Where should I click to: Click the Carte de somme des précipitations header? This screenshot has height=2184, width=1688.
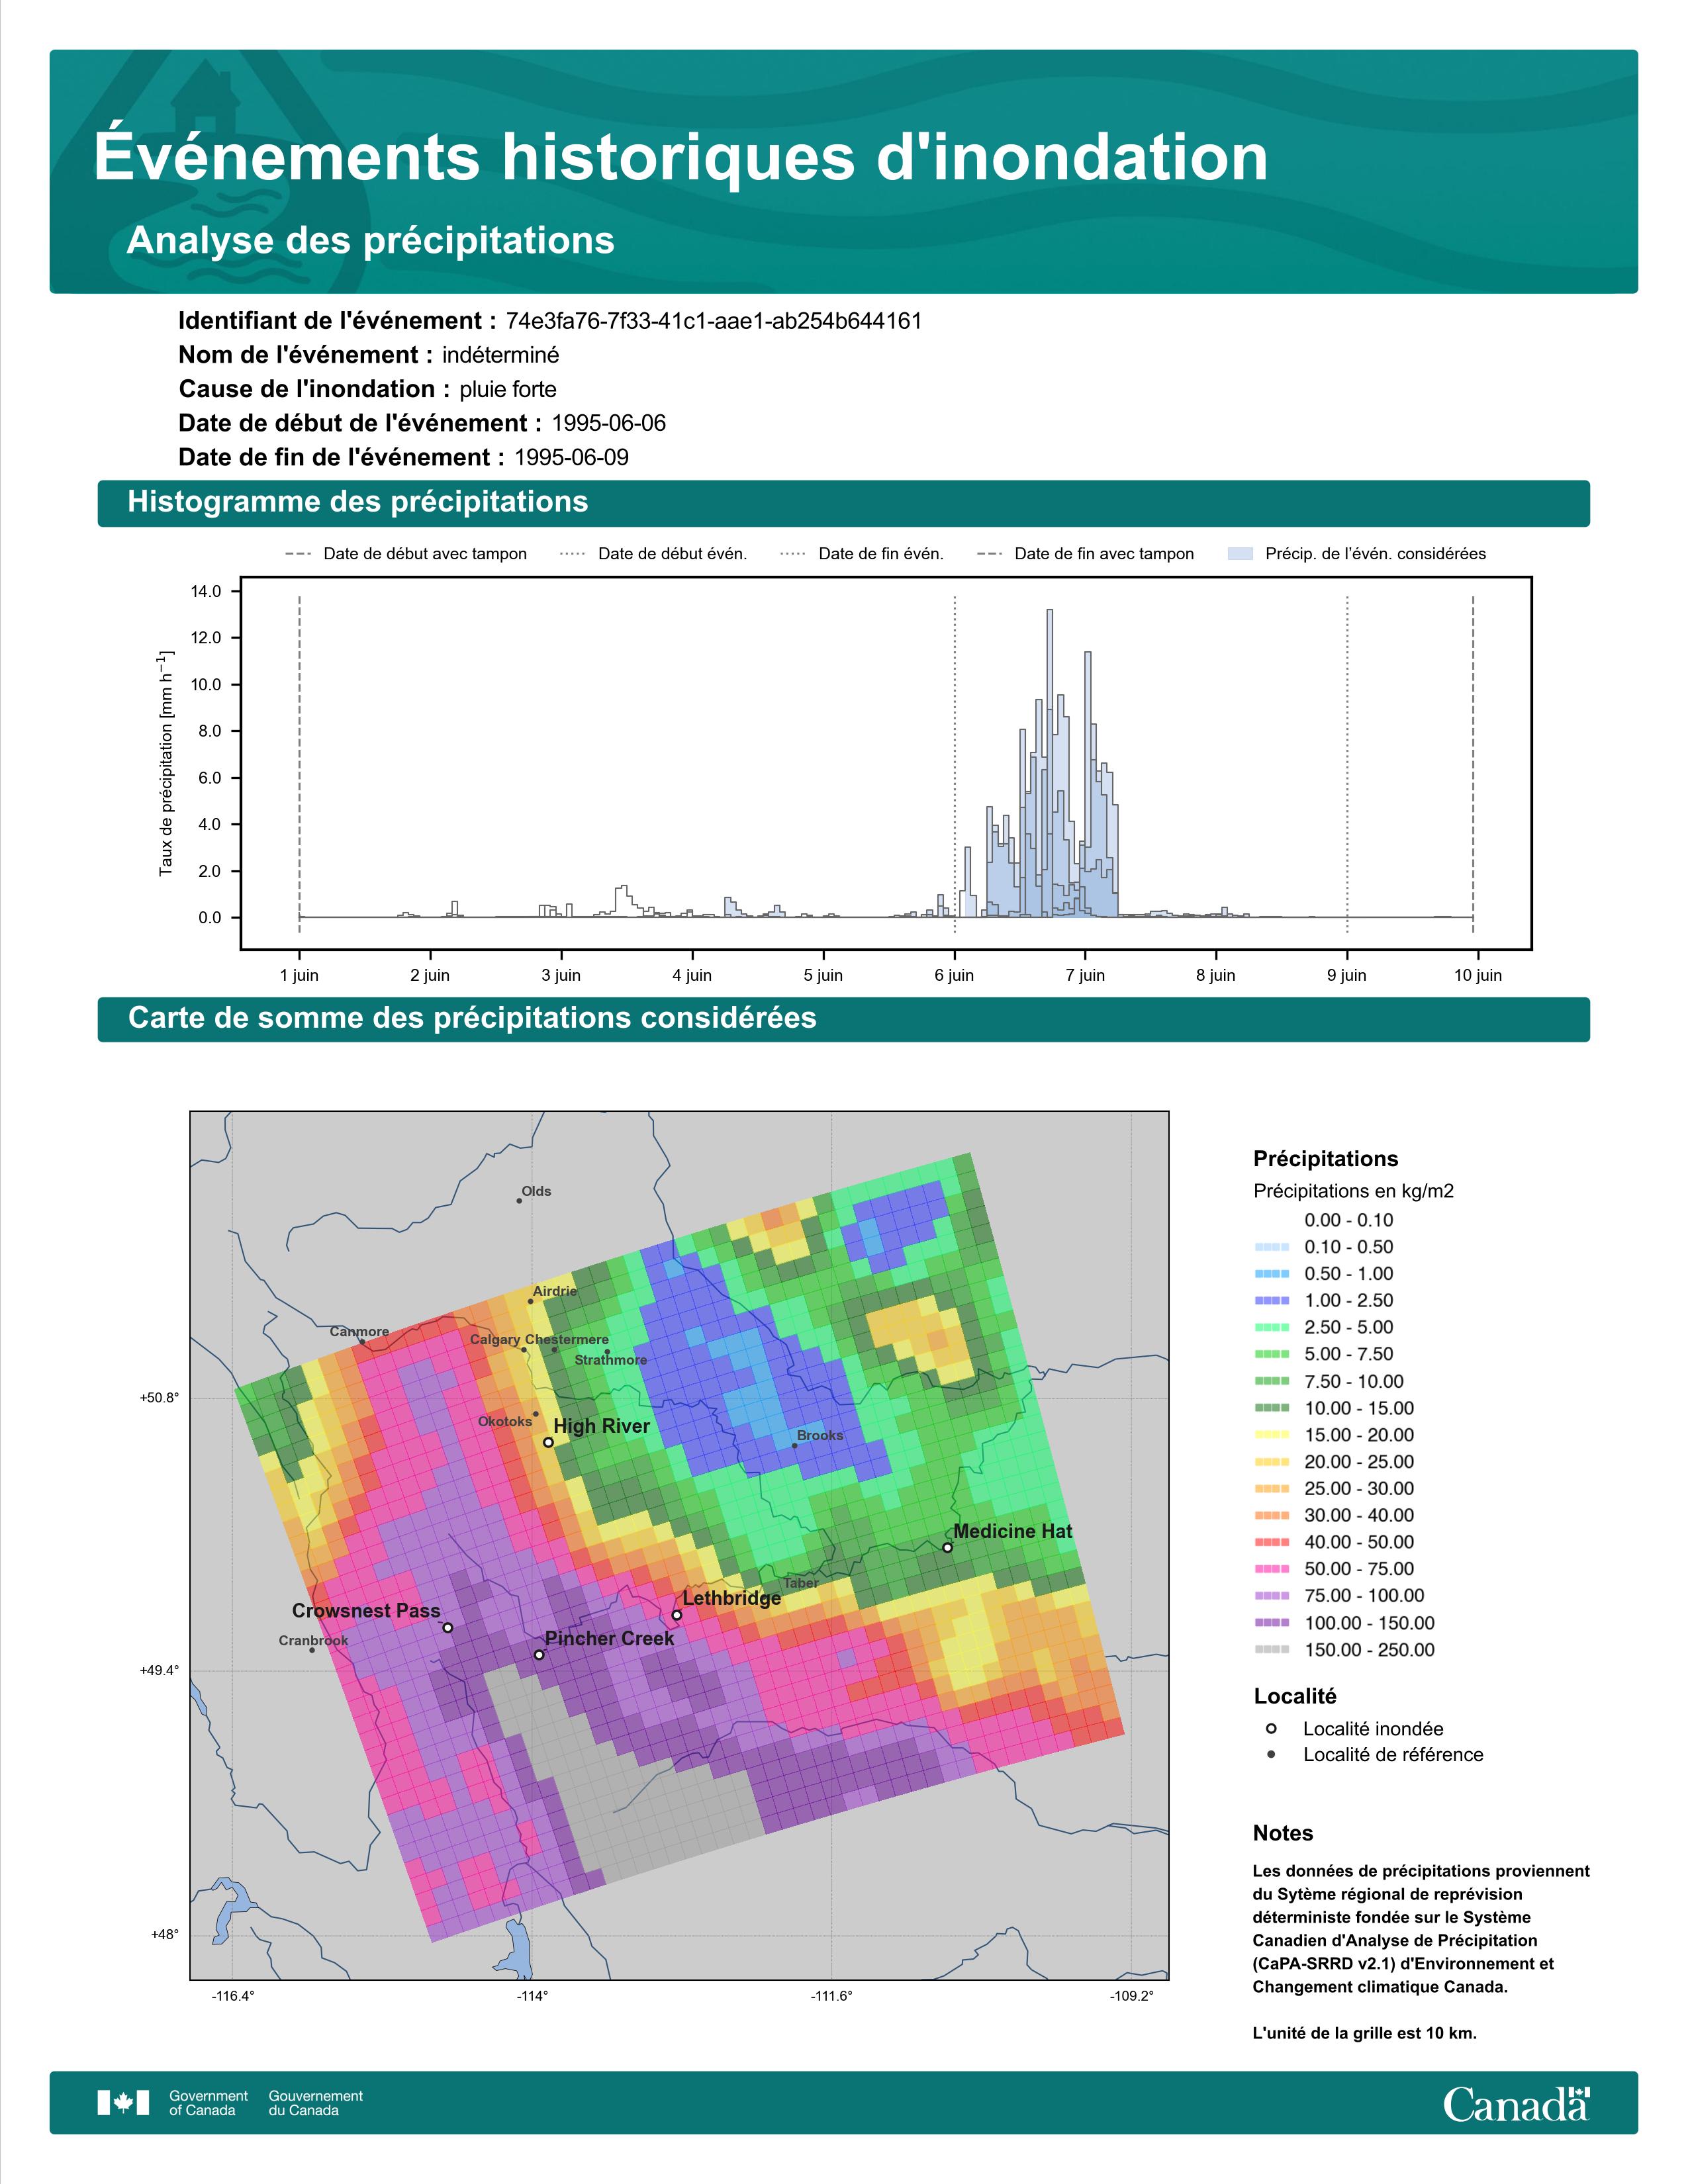844,1019
